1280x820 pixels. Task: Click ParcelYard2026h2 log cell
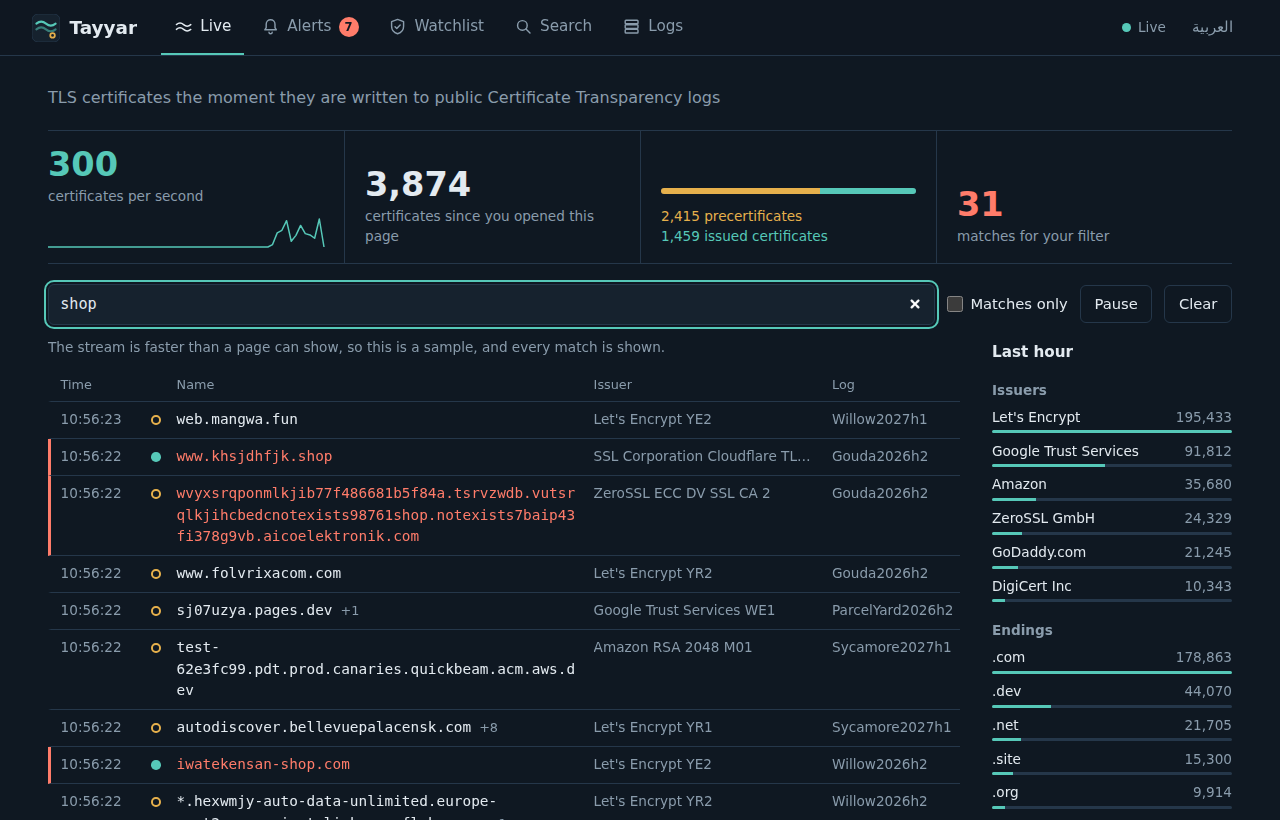pos(892,611)
